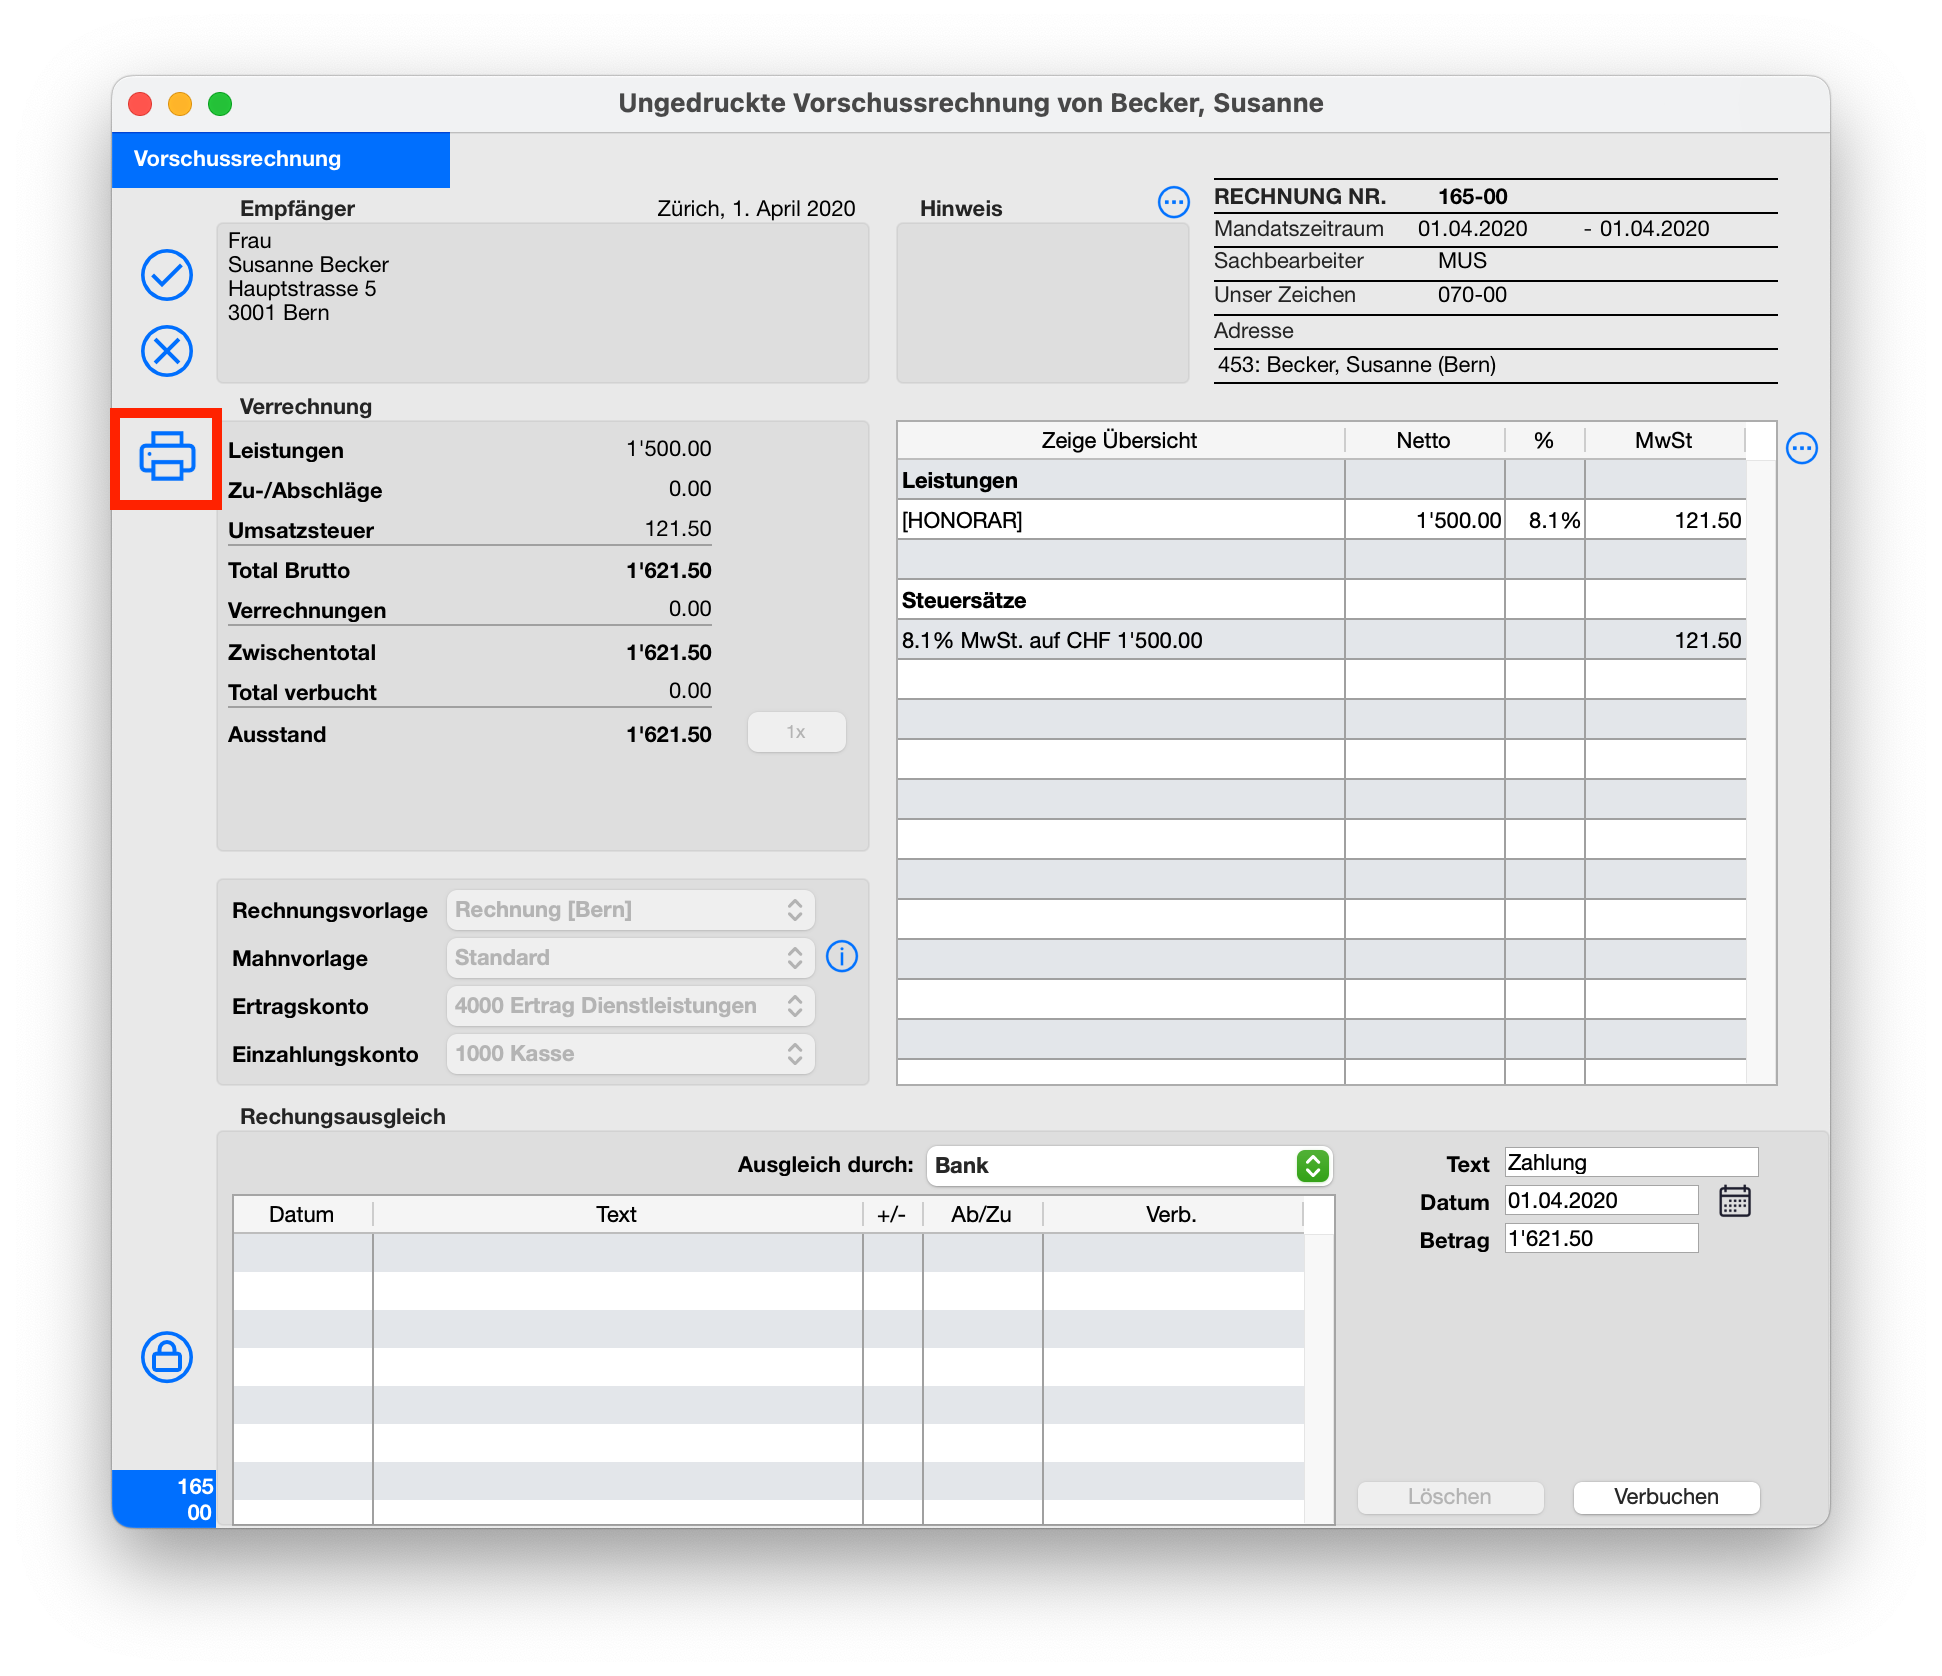
Task: Click the Datum column header in payments table
Action: (302, 1214)
